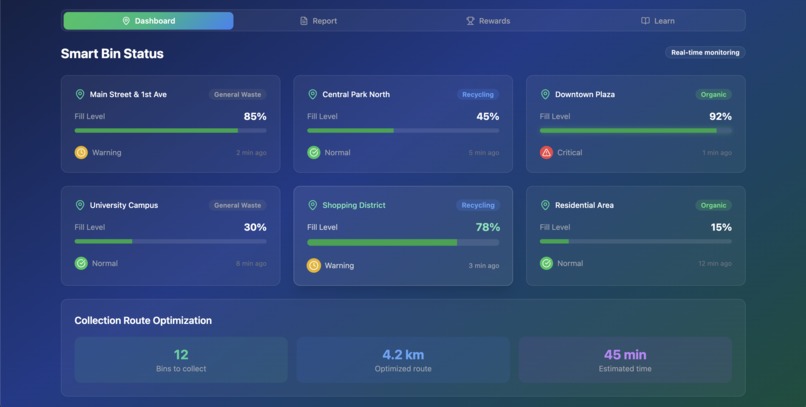
Task: Click the Collection Route Optimization heading
Action: [x=143, y=321]
